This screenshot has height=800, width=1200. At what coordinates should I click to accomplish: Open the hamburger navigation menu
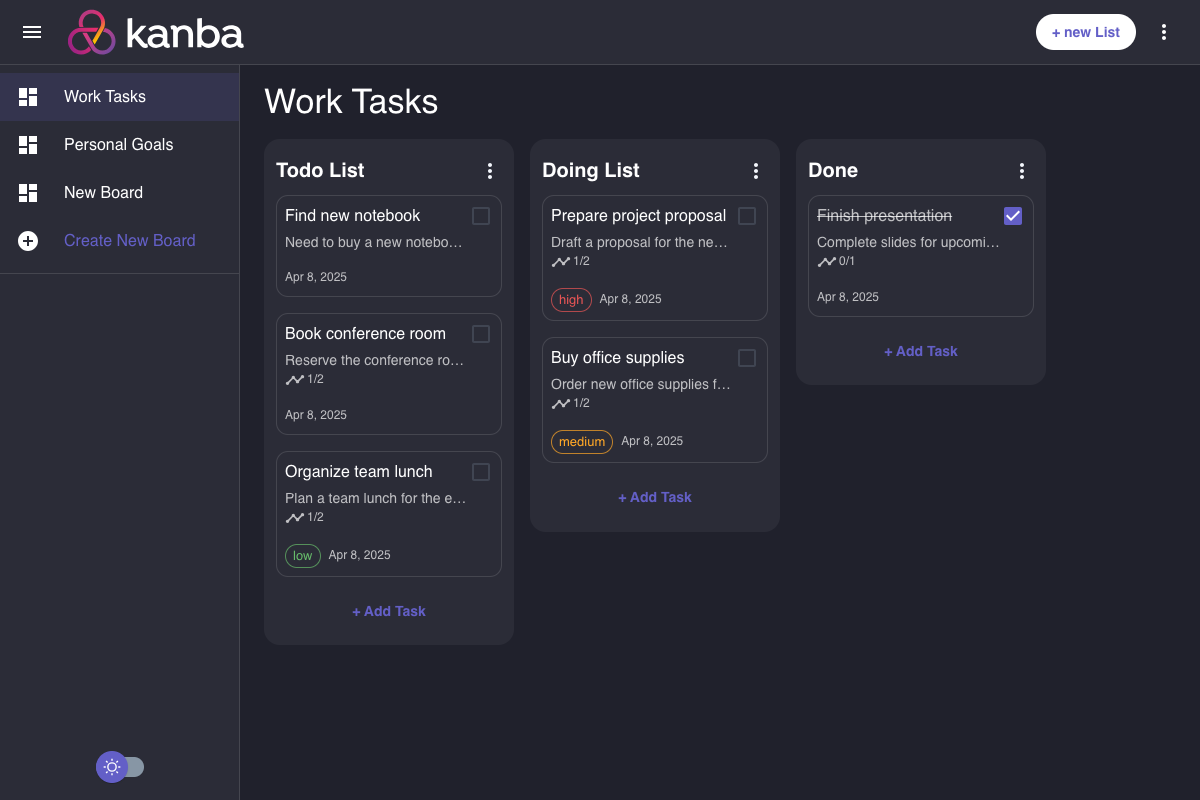click(32, 32)
